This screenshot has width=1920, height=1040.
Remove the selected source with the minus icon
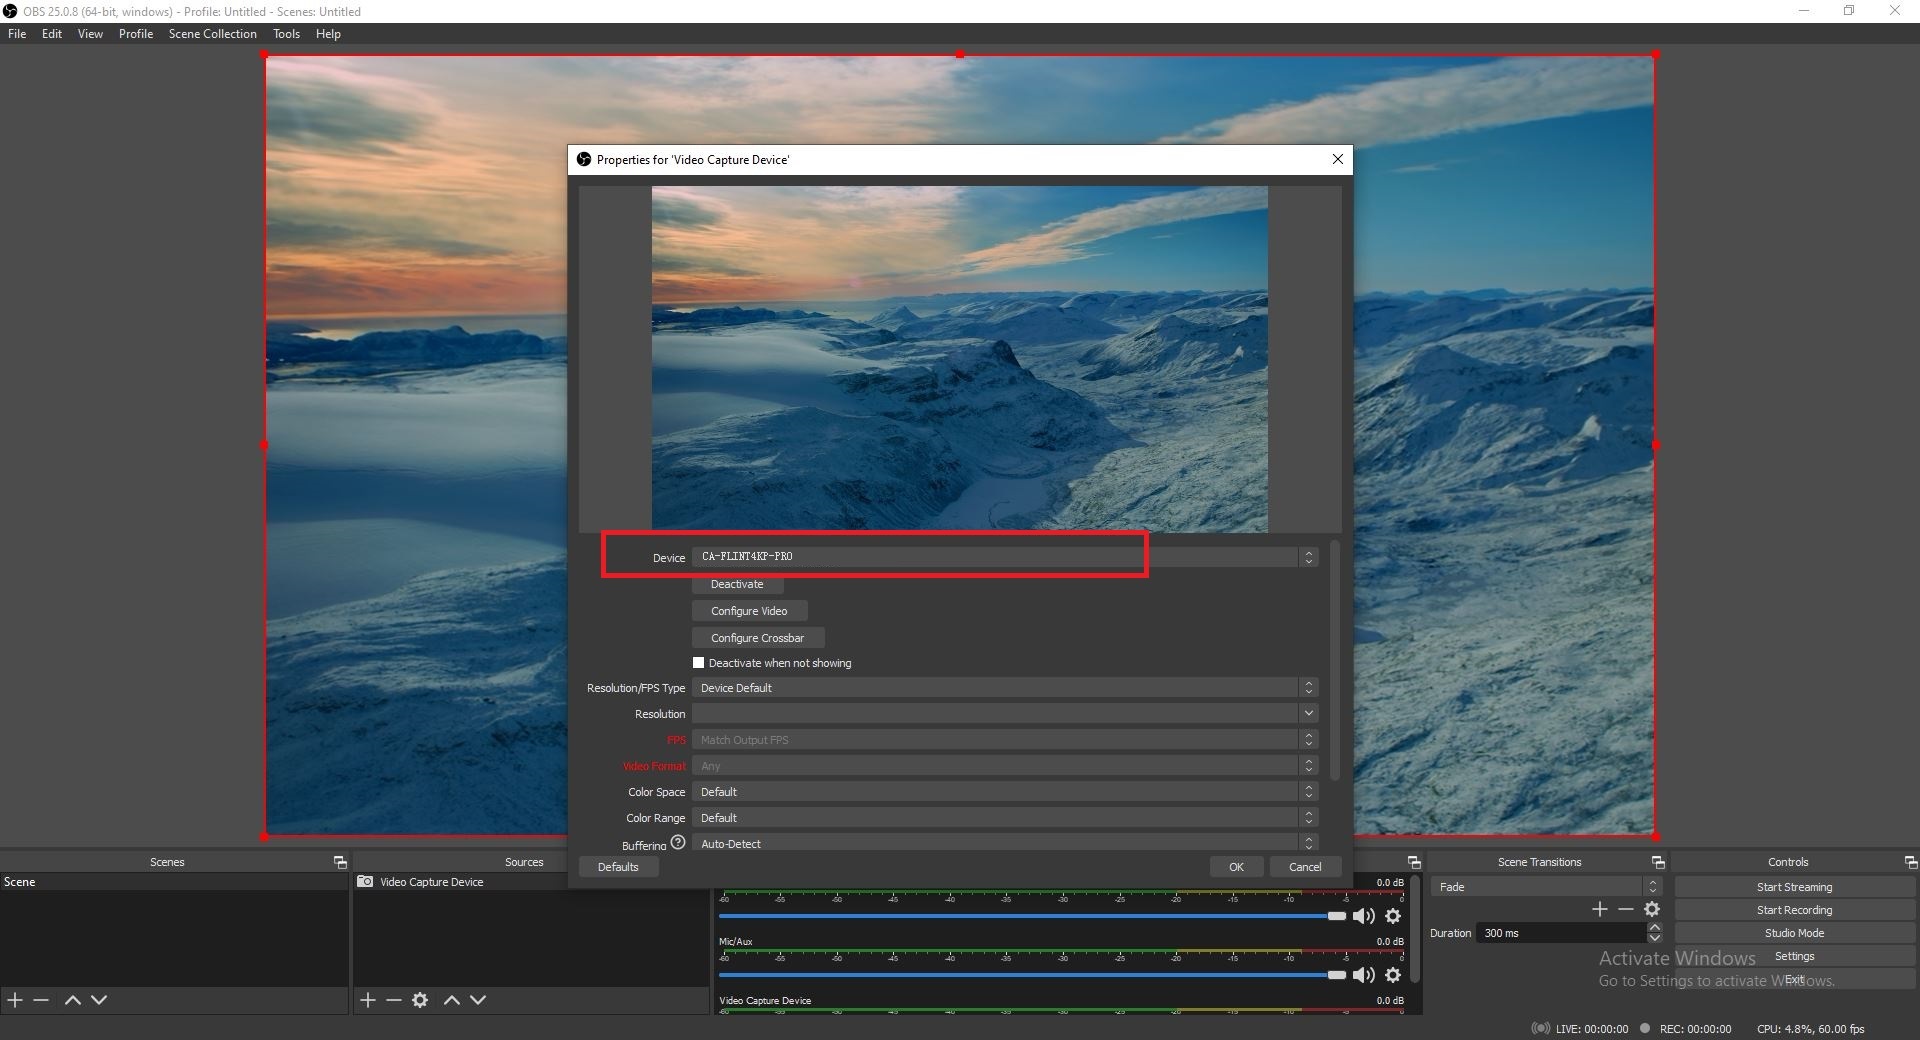pyautogui.click(x=394, y=1000)
